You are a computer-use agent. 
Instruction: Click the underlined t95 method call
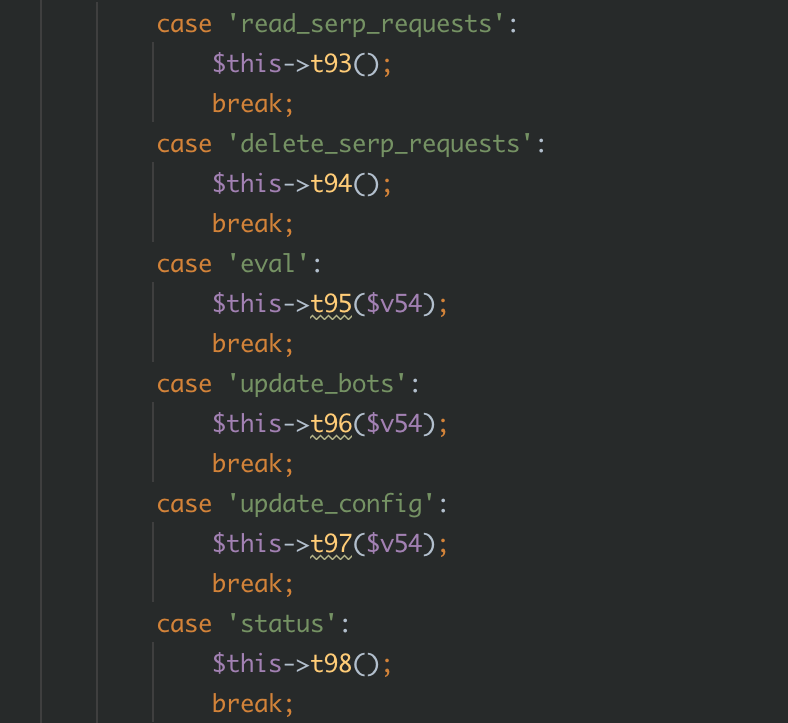331,304
